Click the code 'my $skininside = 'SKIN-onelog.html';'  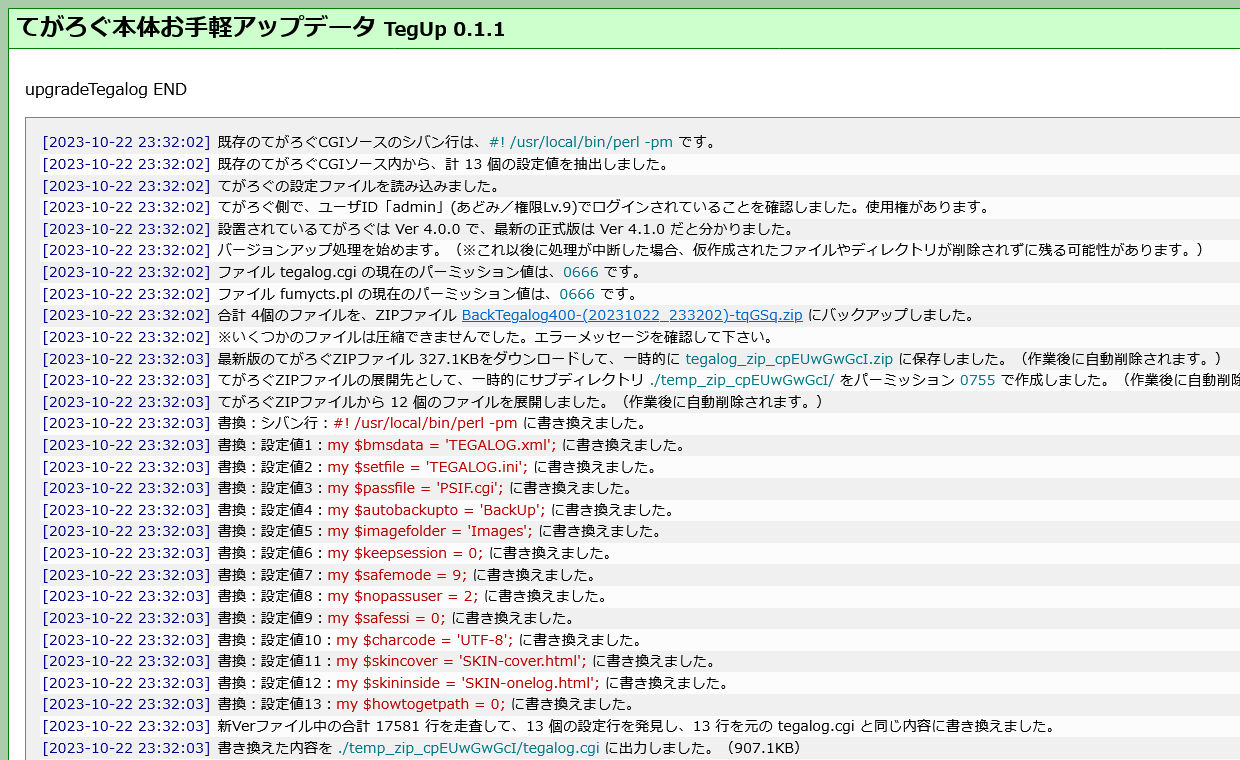click(x=468, y=683)
